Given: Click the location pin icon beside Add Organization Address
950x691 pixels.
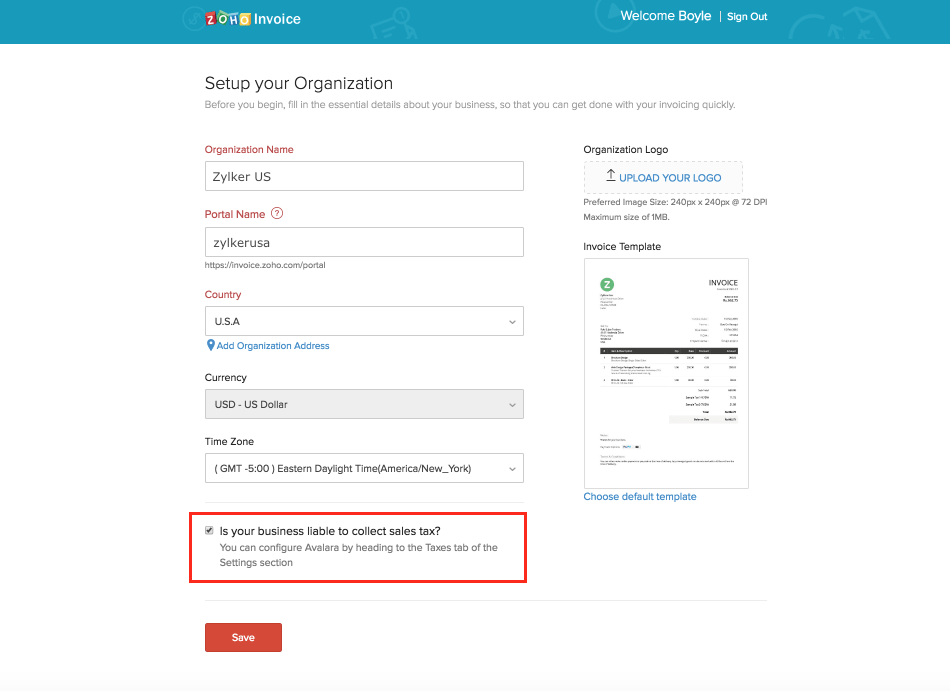Looking at the screenshot, I should coord(210,345).
